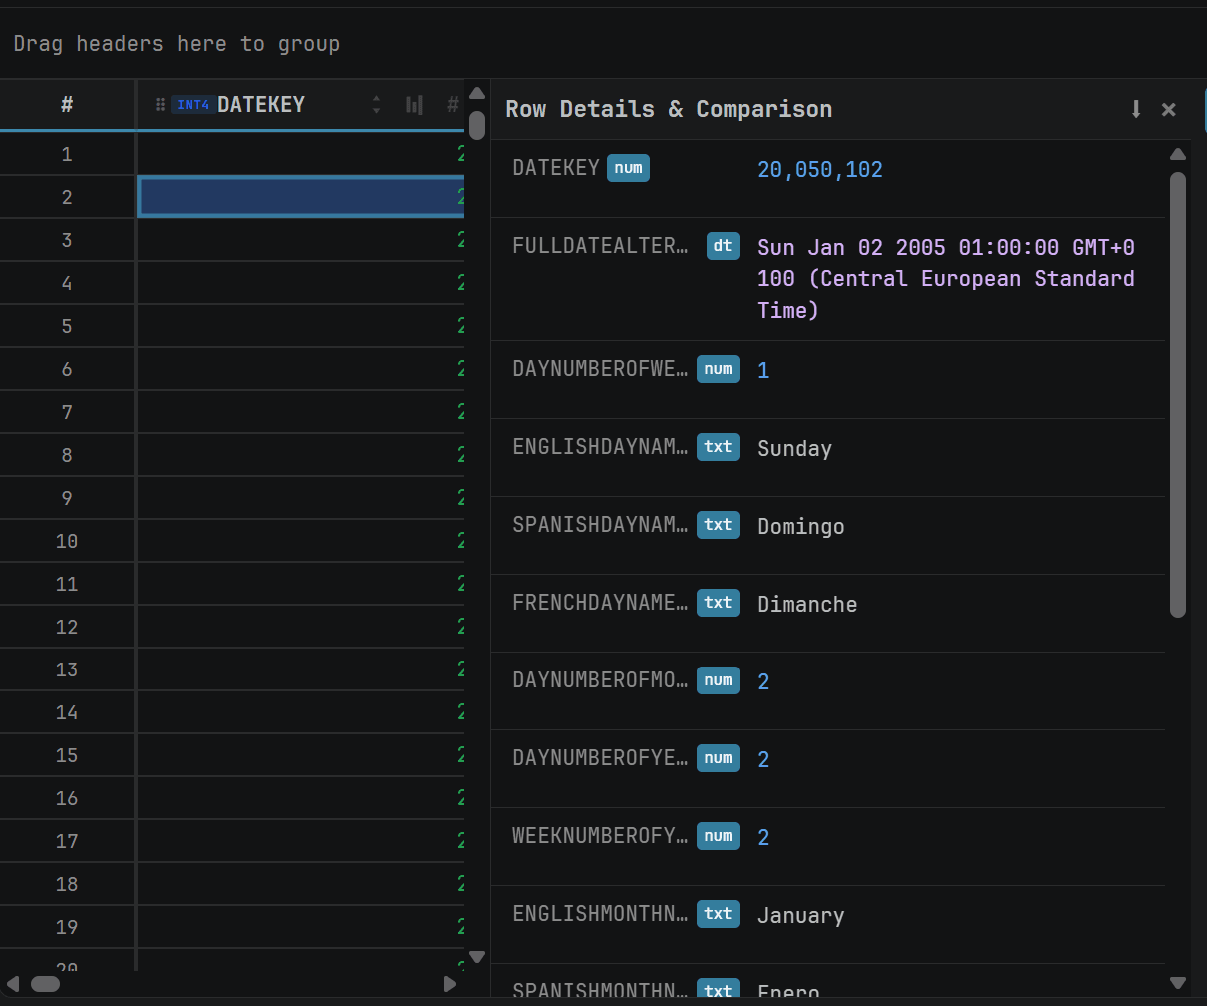Image resolution: width=1207 pixels, height=1006 pixels.
Task: Select row number 8
Action: [x=67, y=455]
